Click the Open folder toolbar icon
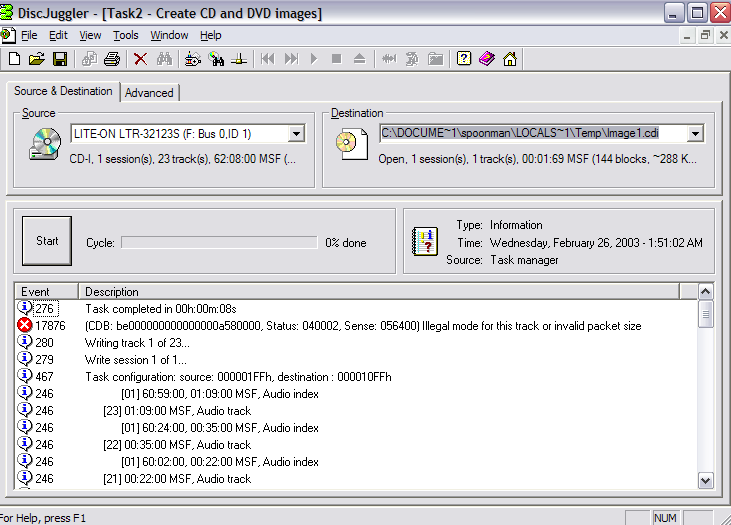The height and width of the screenshot is (525, 731). pos(37,59)
